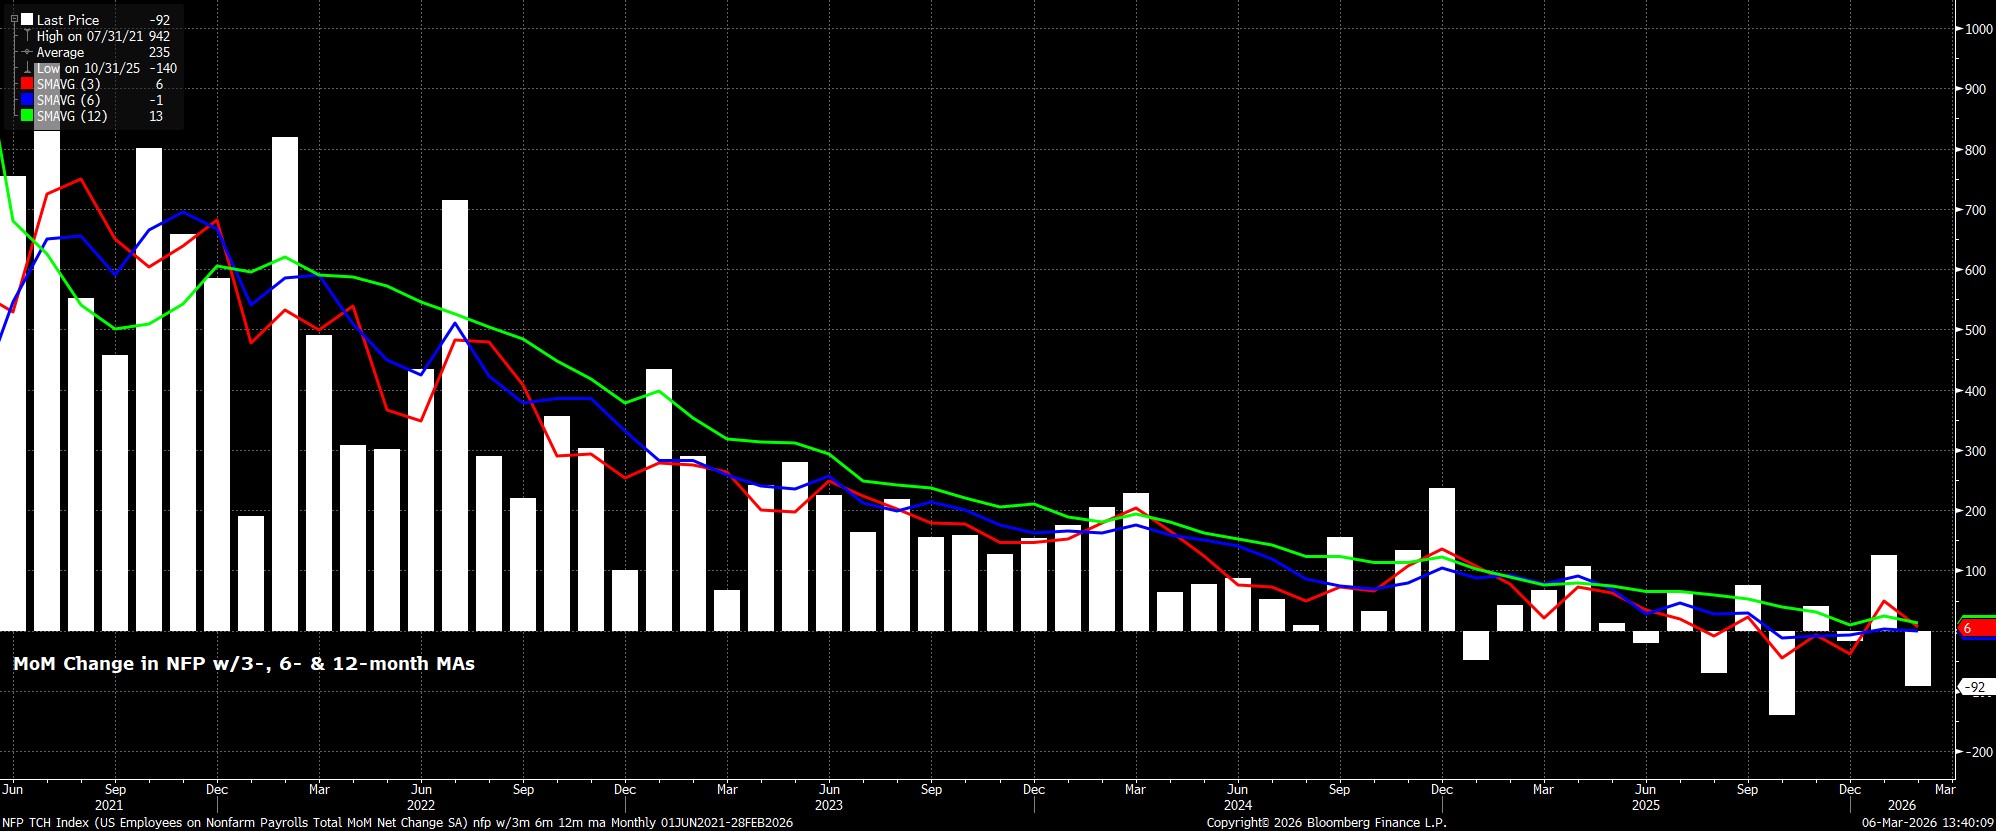Collapse the legend using the minus box
1996x831 pixels.
pyautogui.click(x=14, y=19)
